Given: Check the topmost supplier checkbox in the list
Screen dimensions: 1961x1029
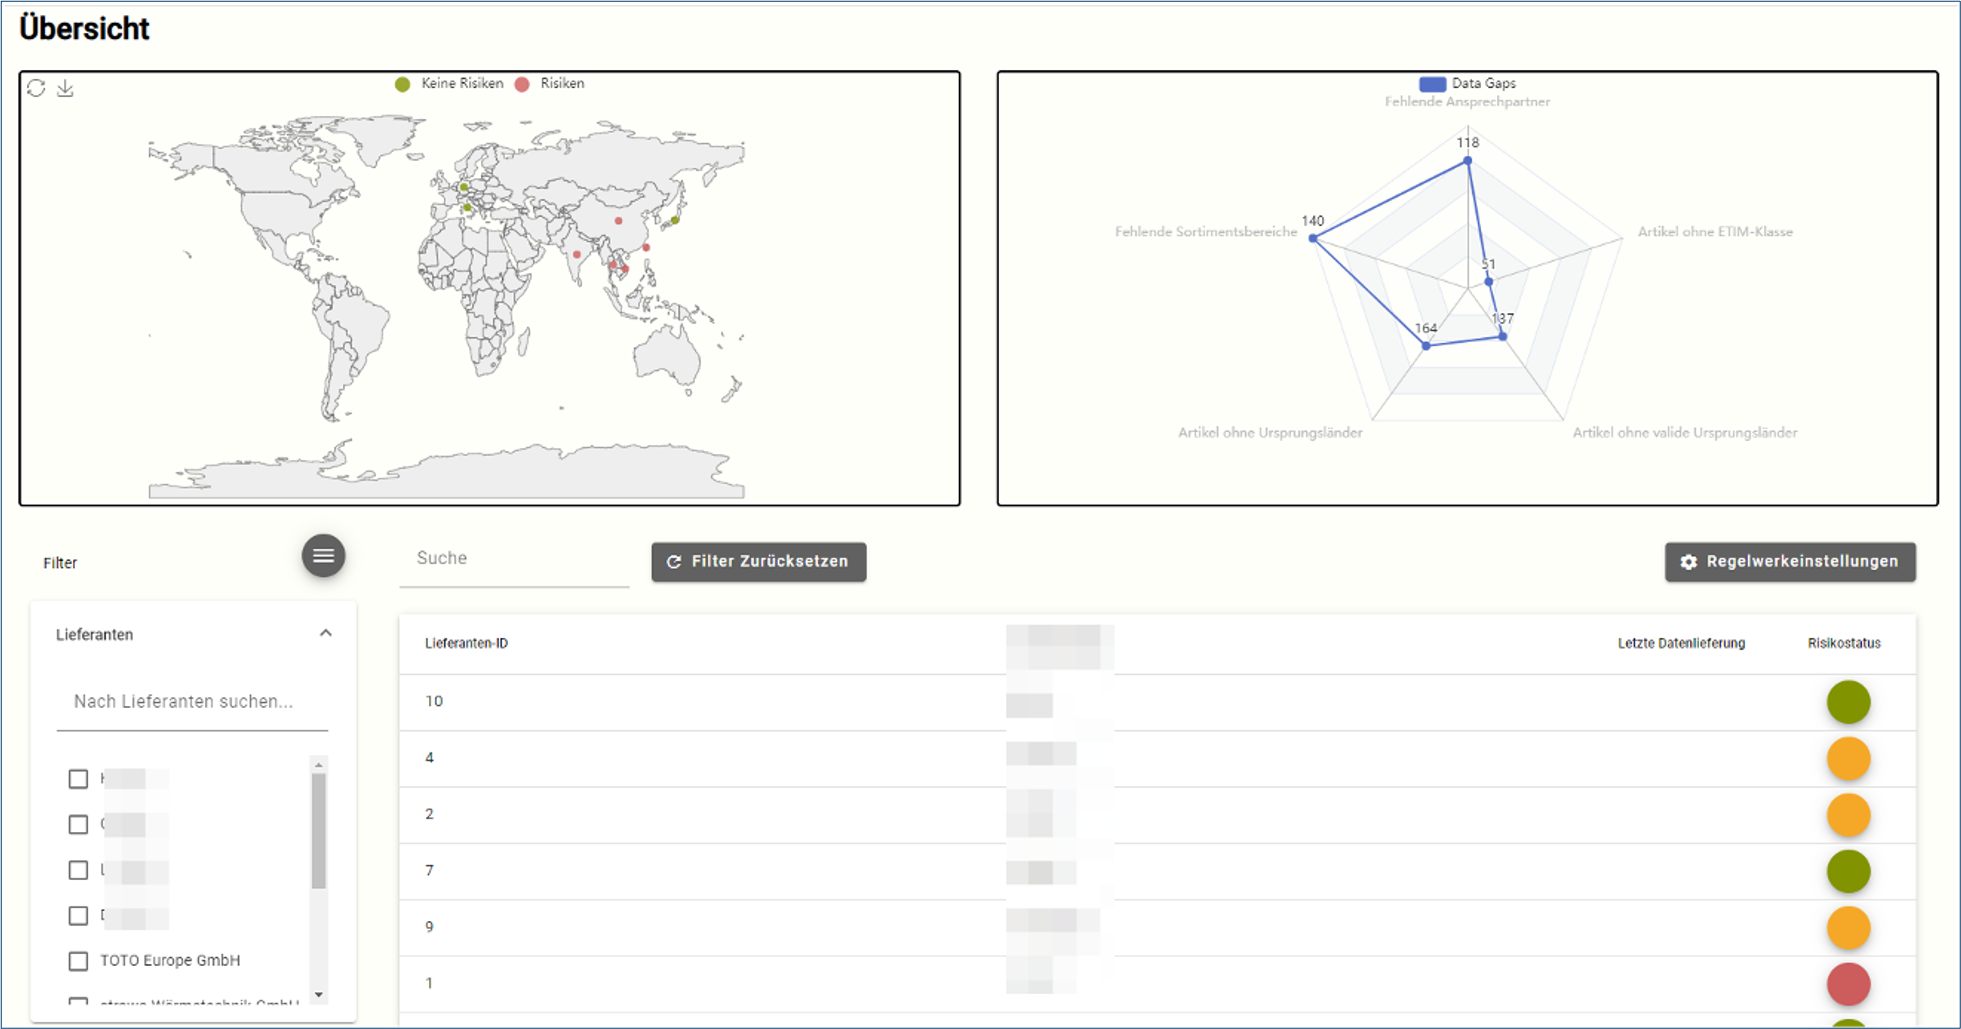Looking at the screenshot, I should 78,779.
